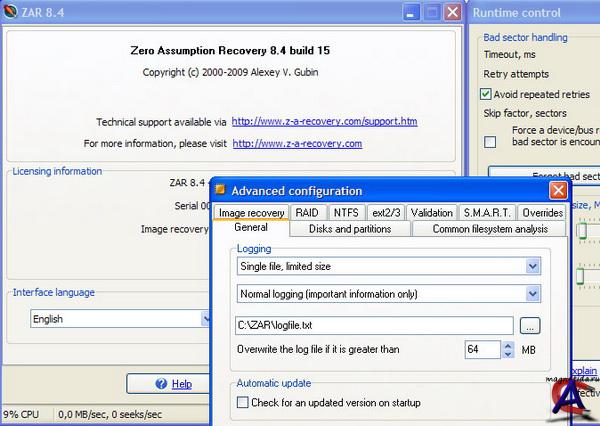The height and width of the screenshot is (426, 600).
Task: Tick the Force a device/bus reset checkbox
Action: tap(490, 142)
